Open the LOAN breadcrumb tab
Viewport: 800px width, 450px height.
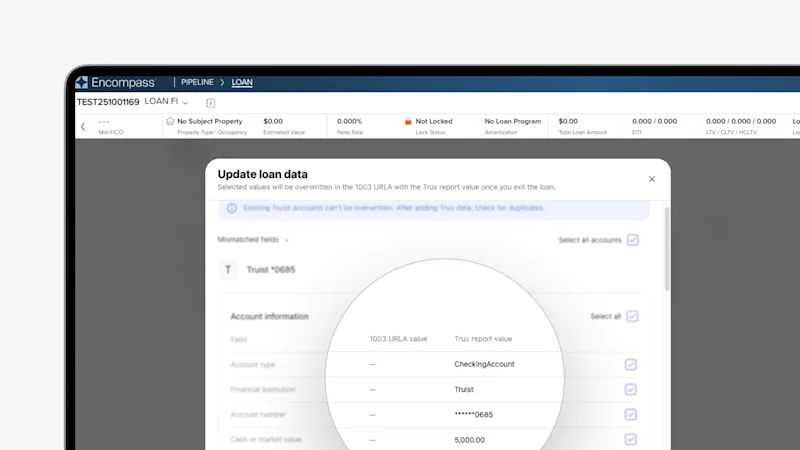242,82
